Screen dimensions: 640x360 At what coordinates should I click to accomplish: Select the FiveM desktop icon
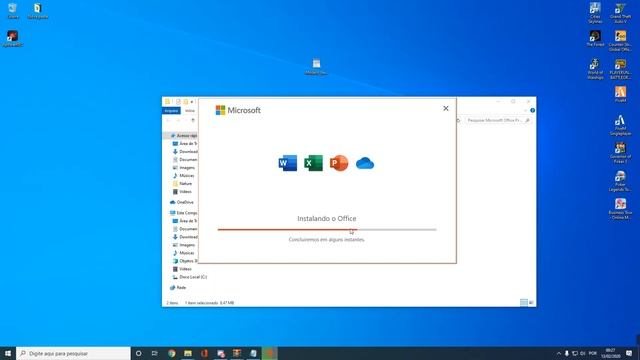620,94
